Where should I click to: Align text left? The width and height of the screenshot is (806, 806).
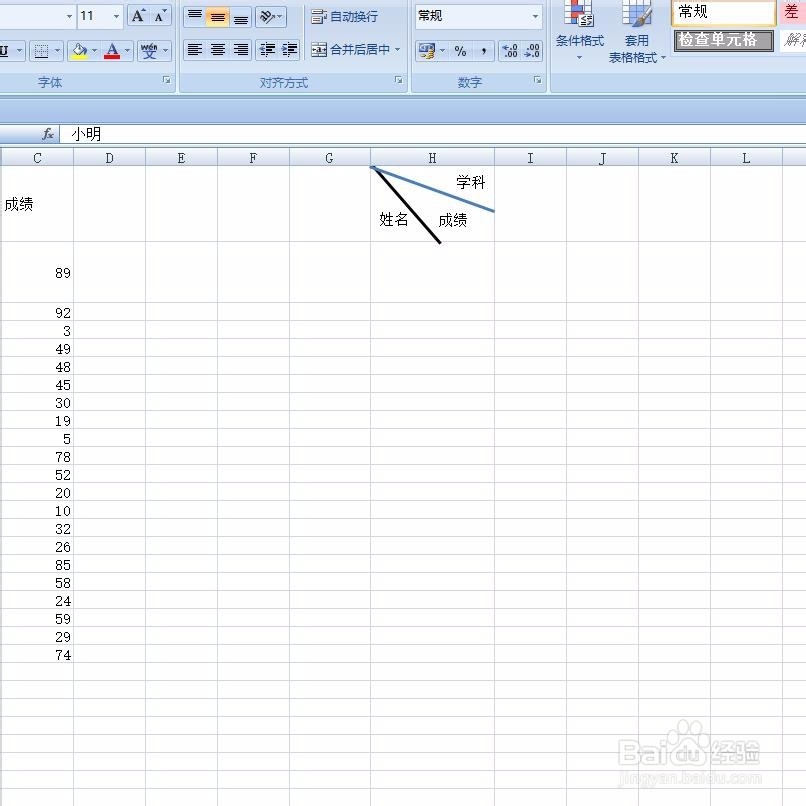tap(194, 50)
